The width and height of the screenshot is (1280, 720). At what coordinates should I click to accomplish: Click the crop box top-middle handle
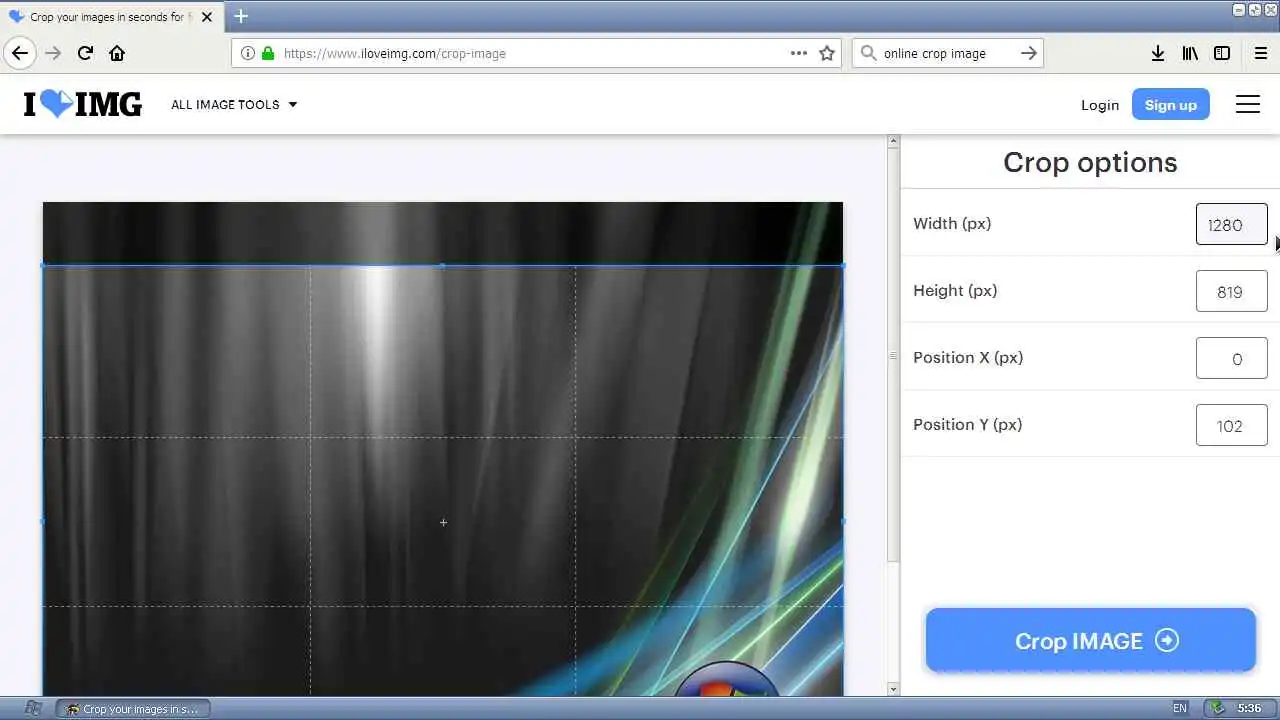[x=443, y=265]
